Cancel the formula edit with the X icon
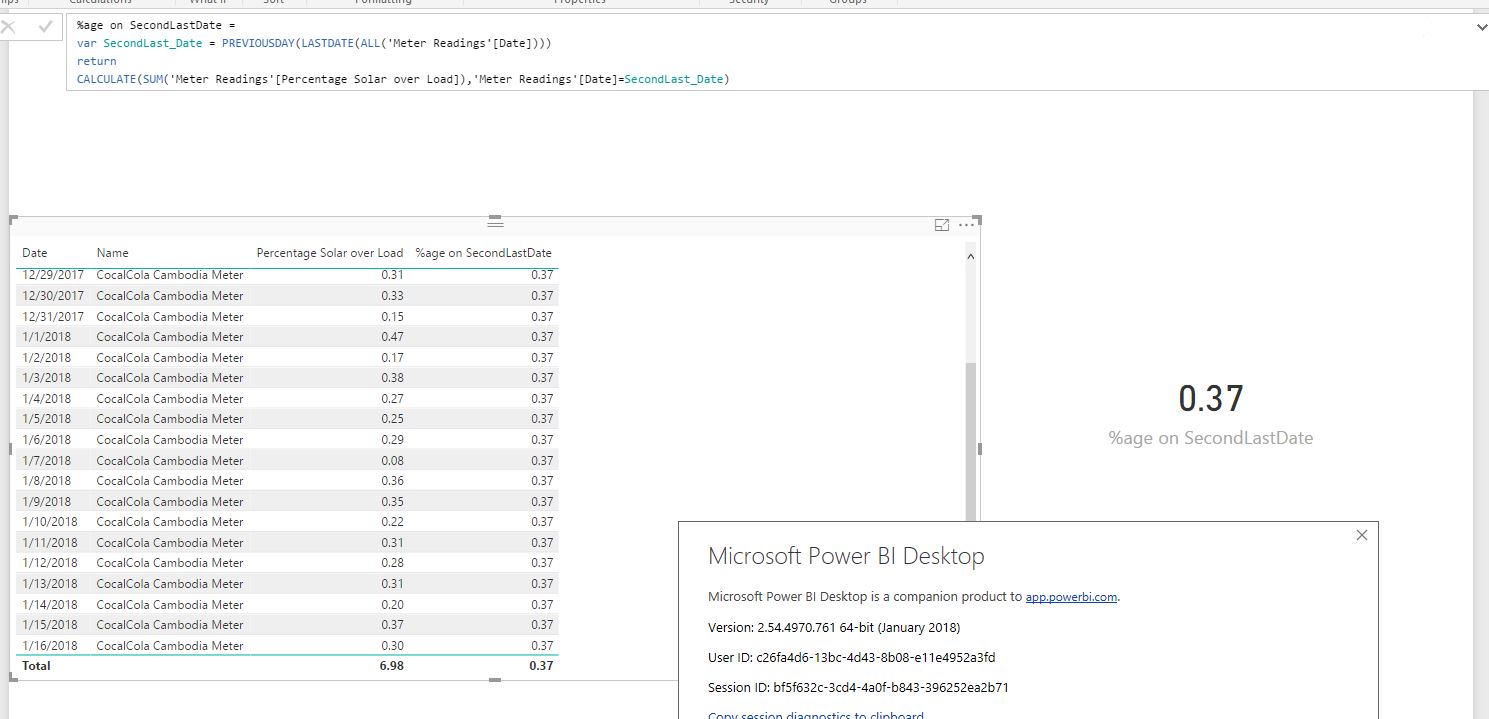This screenshot has height=719, width=1489. click(8, 27)
